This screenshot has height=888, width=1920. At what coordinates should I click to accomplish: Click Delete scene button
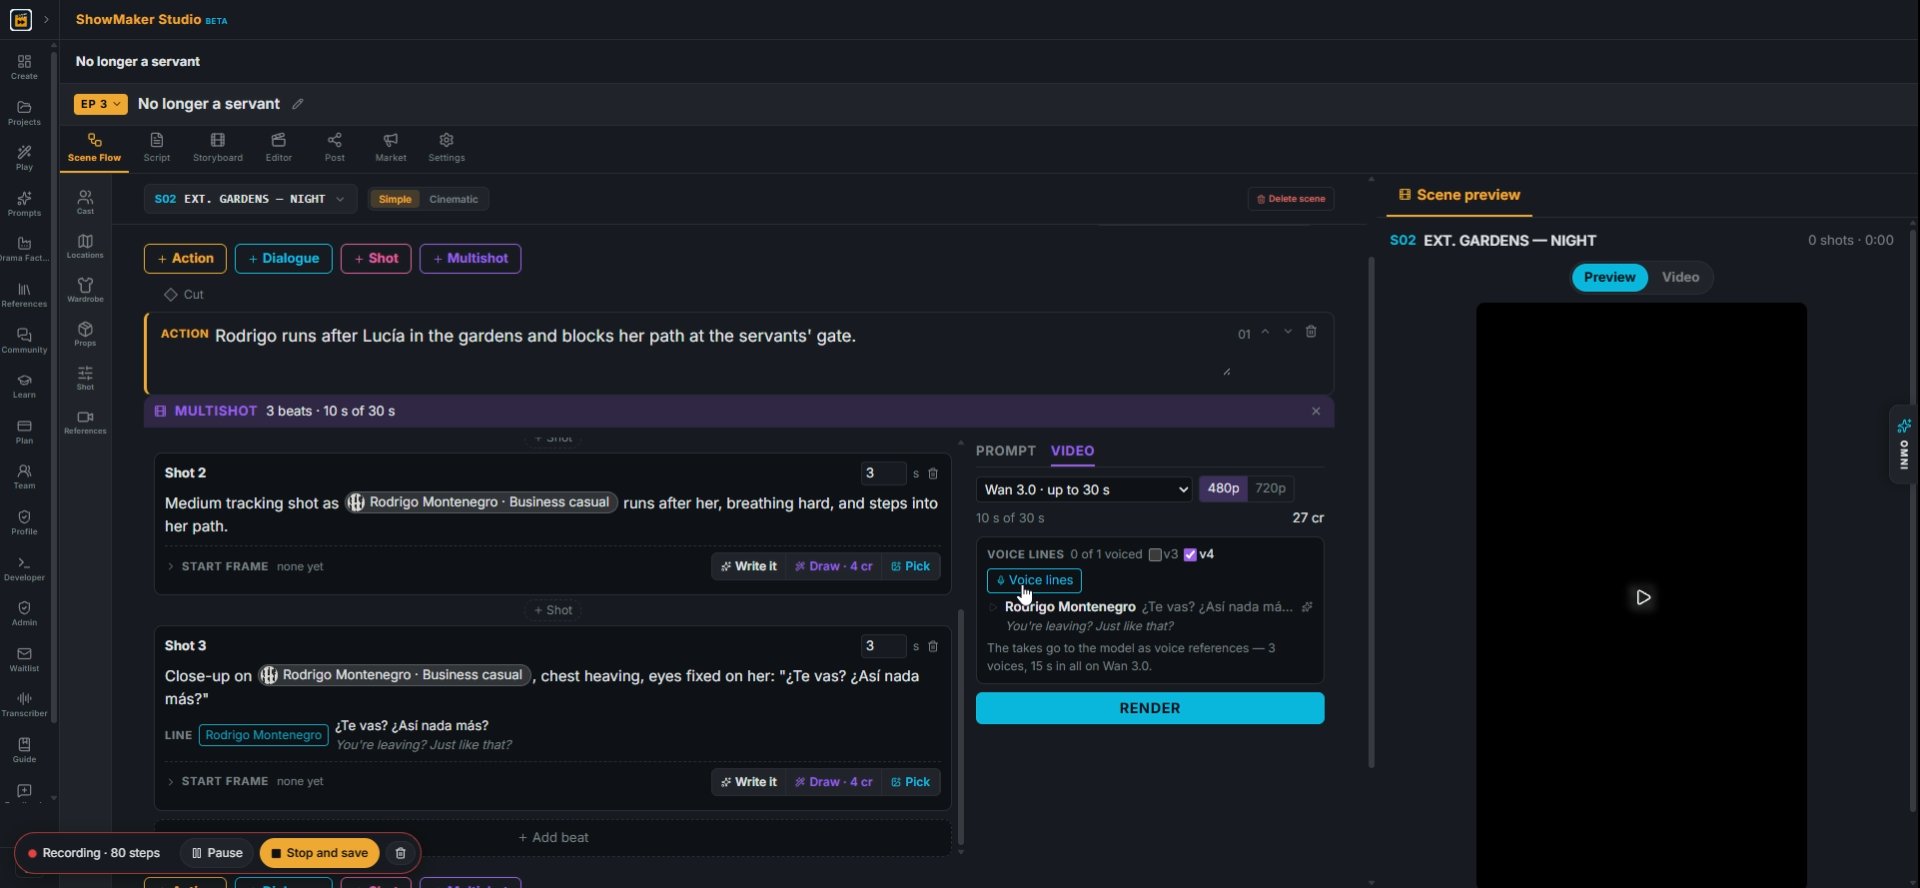tap(1291, 199)
